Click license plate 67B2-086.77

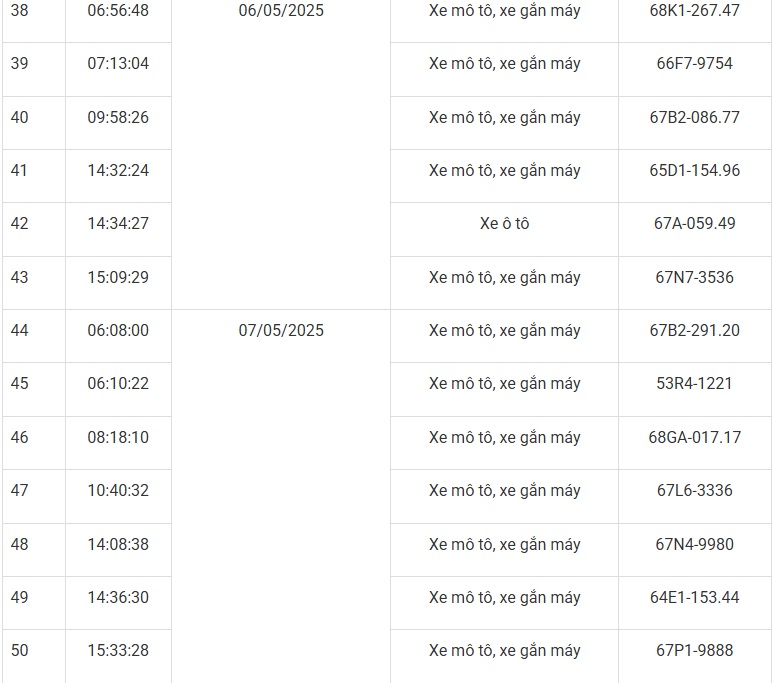[x=694, y=117]
